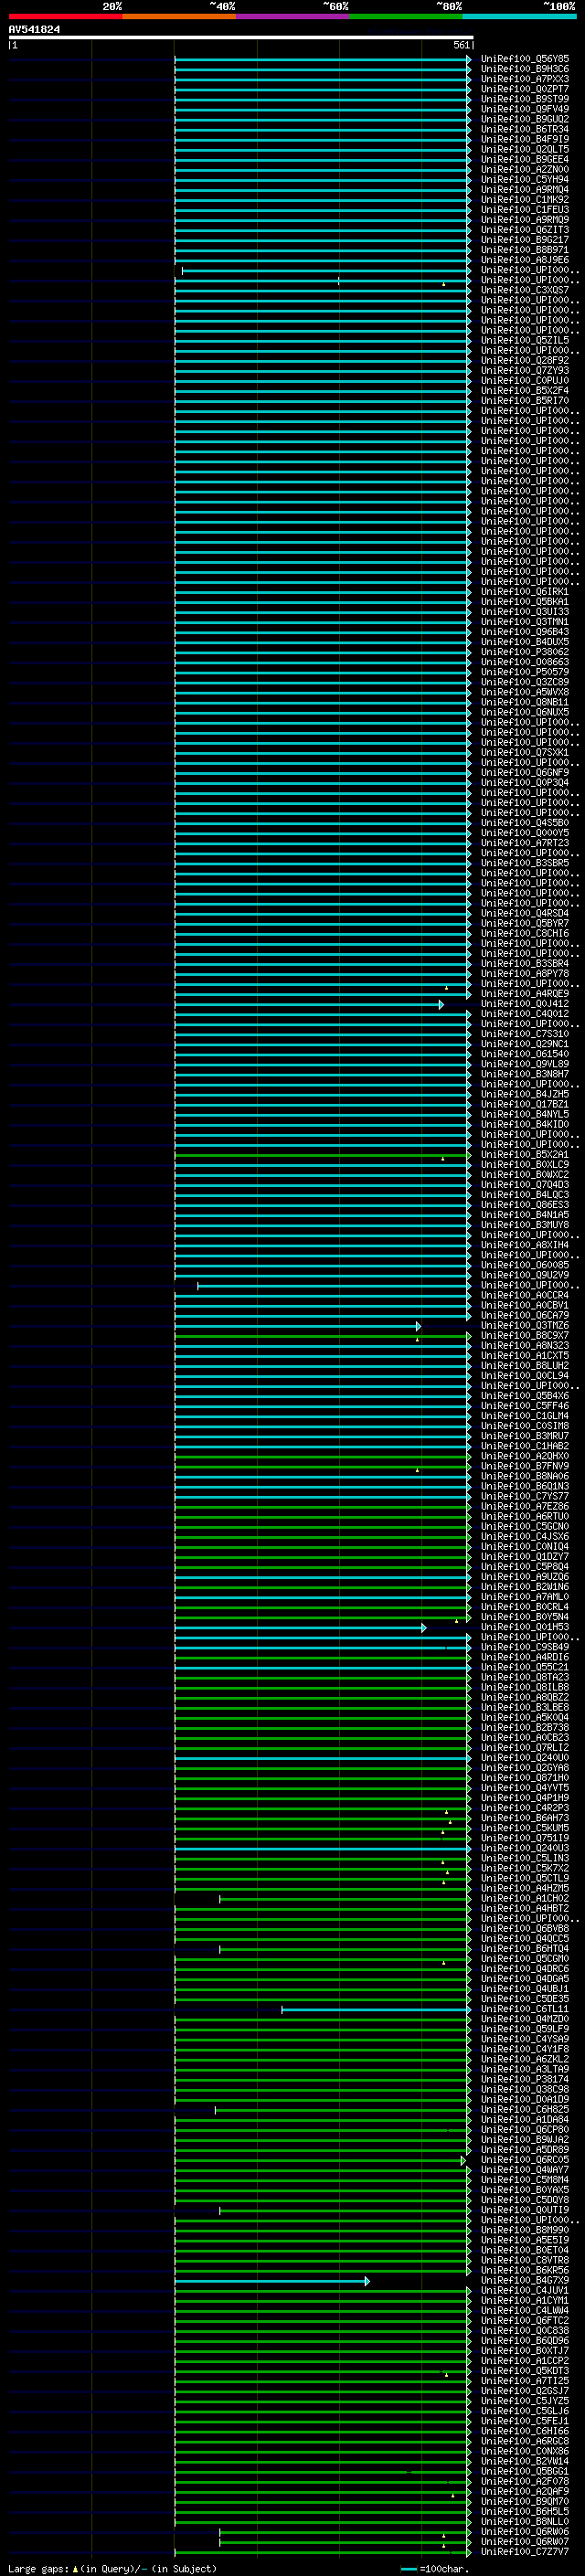
Task: Select UniRef100_B5RI70 label
Action: click(x=525, y=400)
